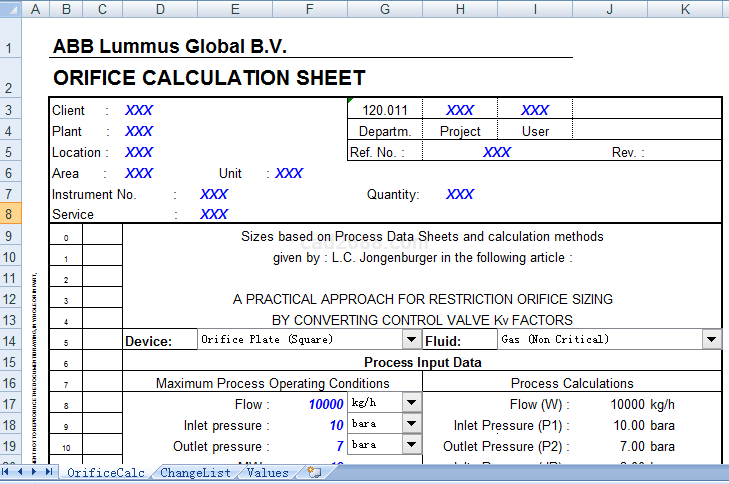The height and width of the screenshot is (484, 729).
Task: Switch to the Values sheet tab
Action: (267, 473)
